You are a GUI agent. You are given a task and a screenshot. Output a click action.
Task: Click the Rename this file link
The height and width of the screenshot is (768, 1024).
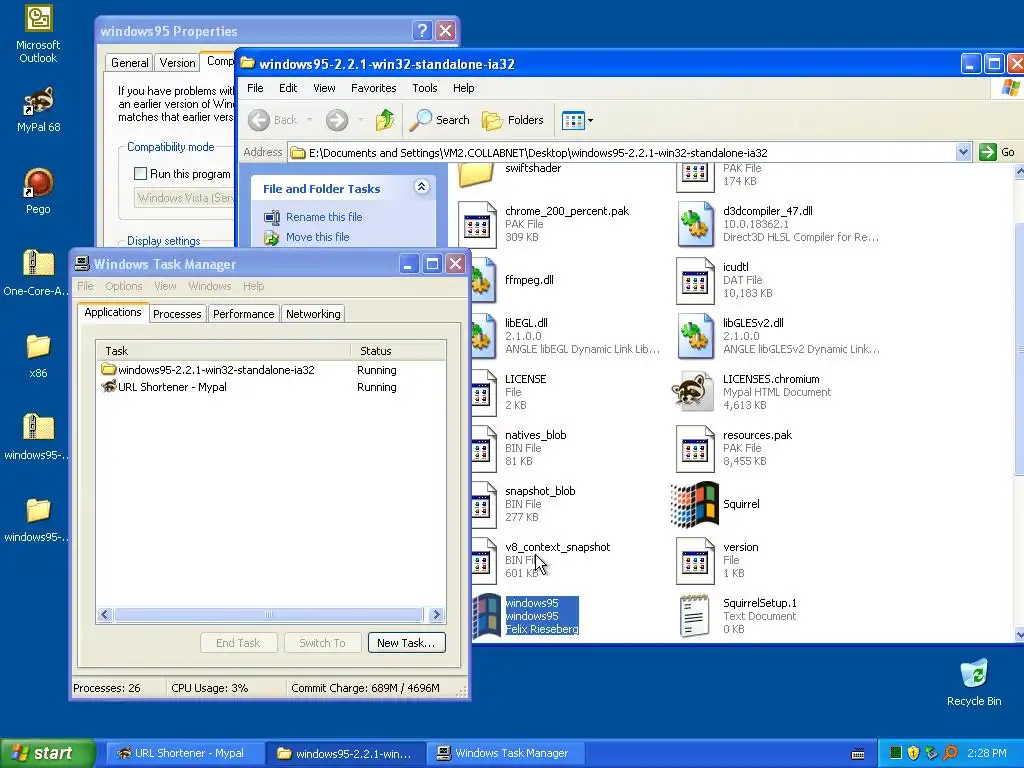point(324,217)
